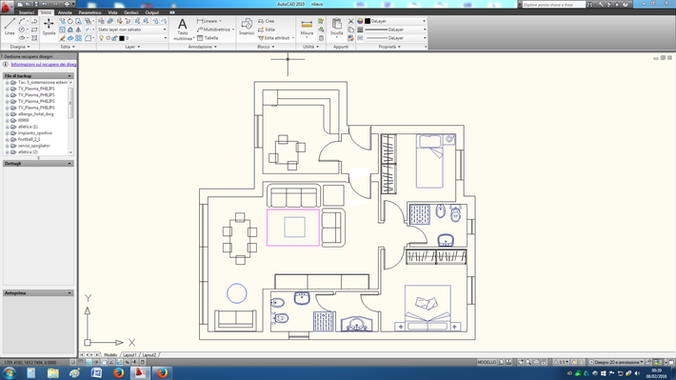Click the clock in system tray

coord(656,373)
